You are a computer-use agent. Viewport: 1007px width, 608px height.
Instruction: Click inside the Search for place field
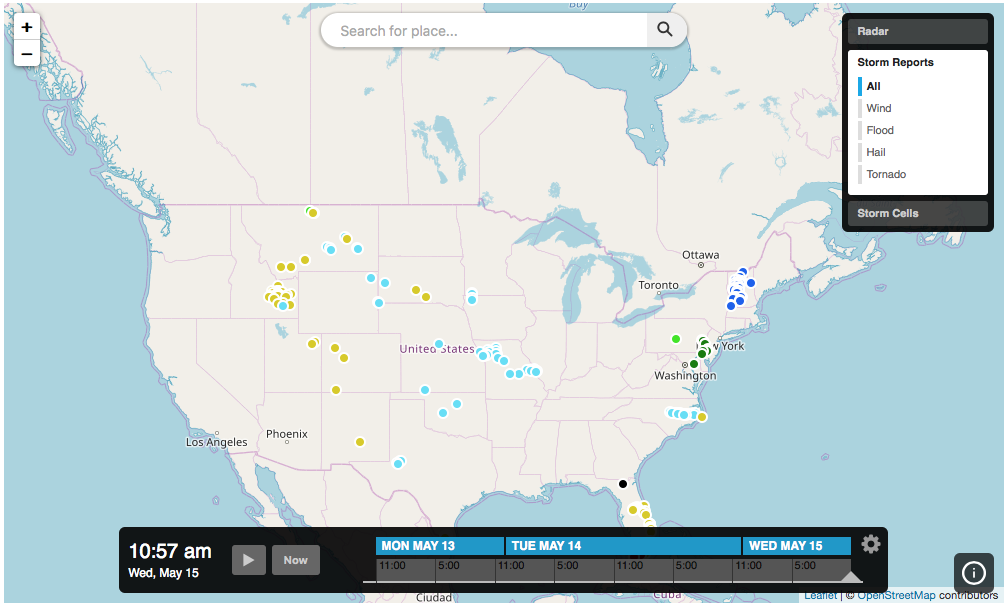(480, 30)
